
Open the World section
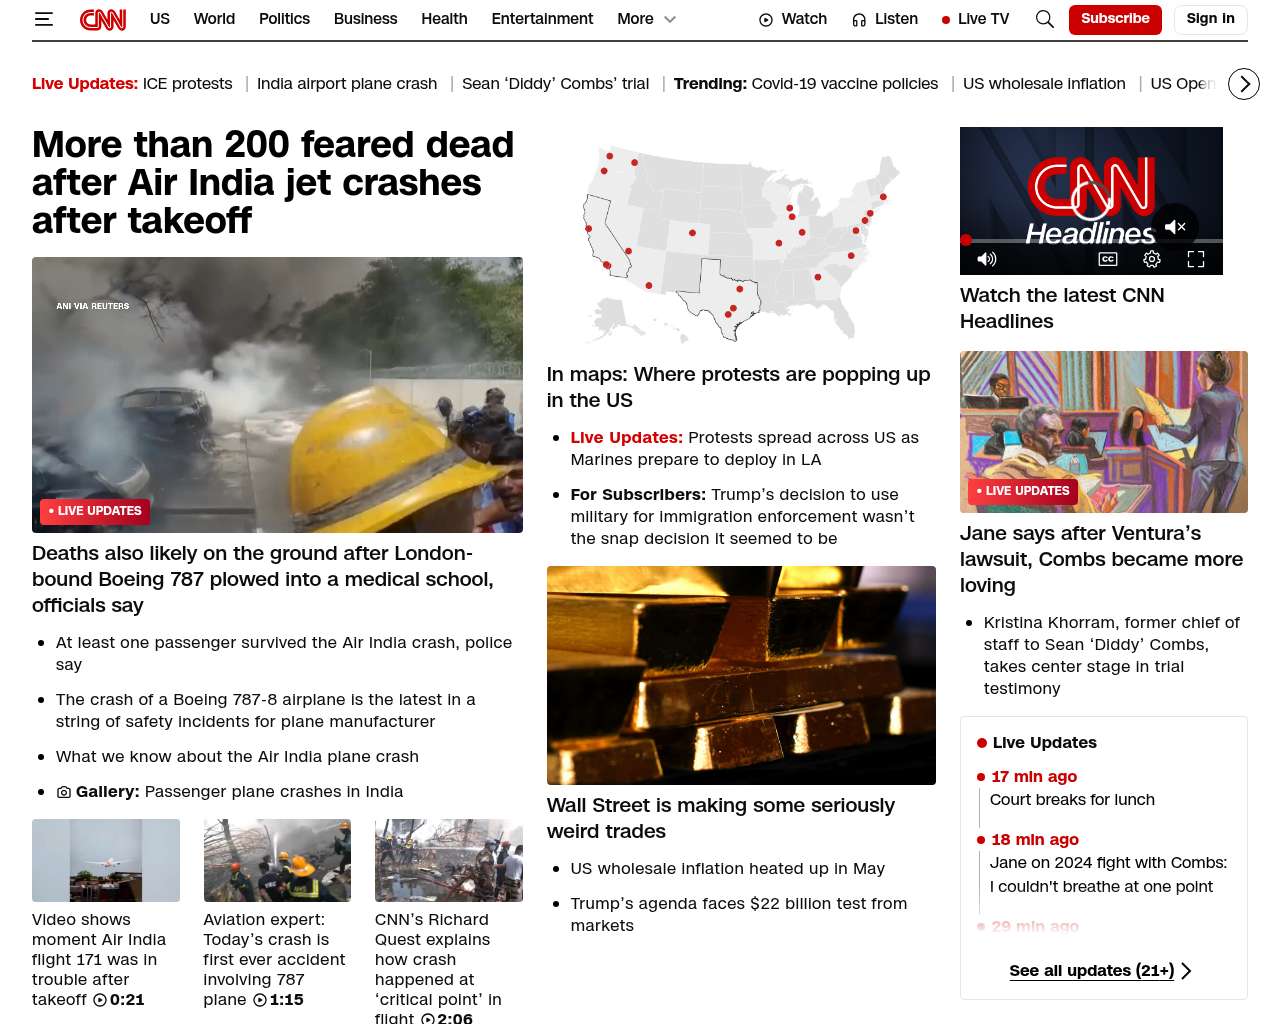tap(214, 19)
